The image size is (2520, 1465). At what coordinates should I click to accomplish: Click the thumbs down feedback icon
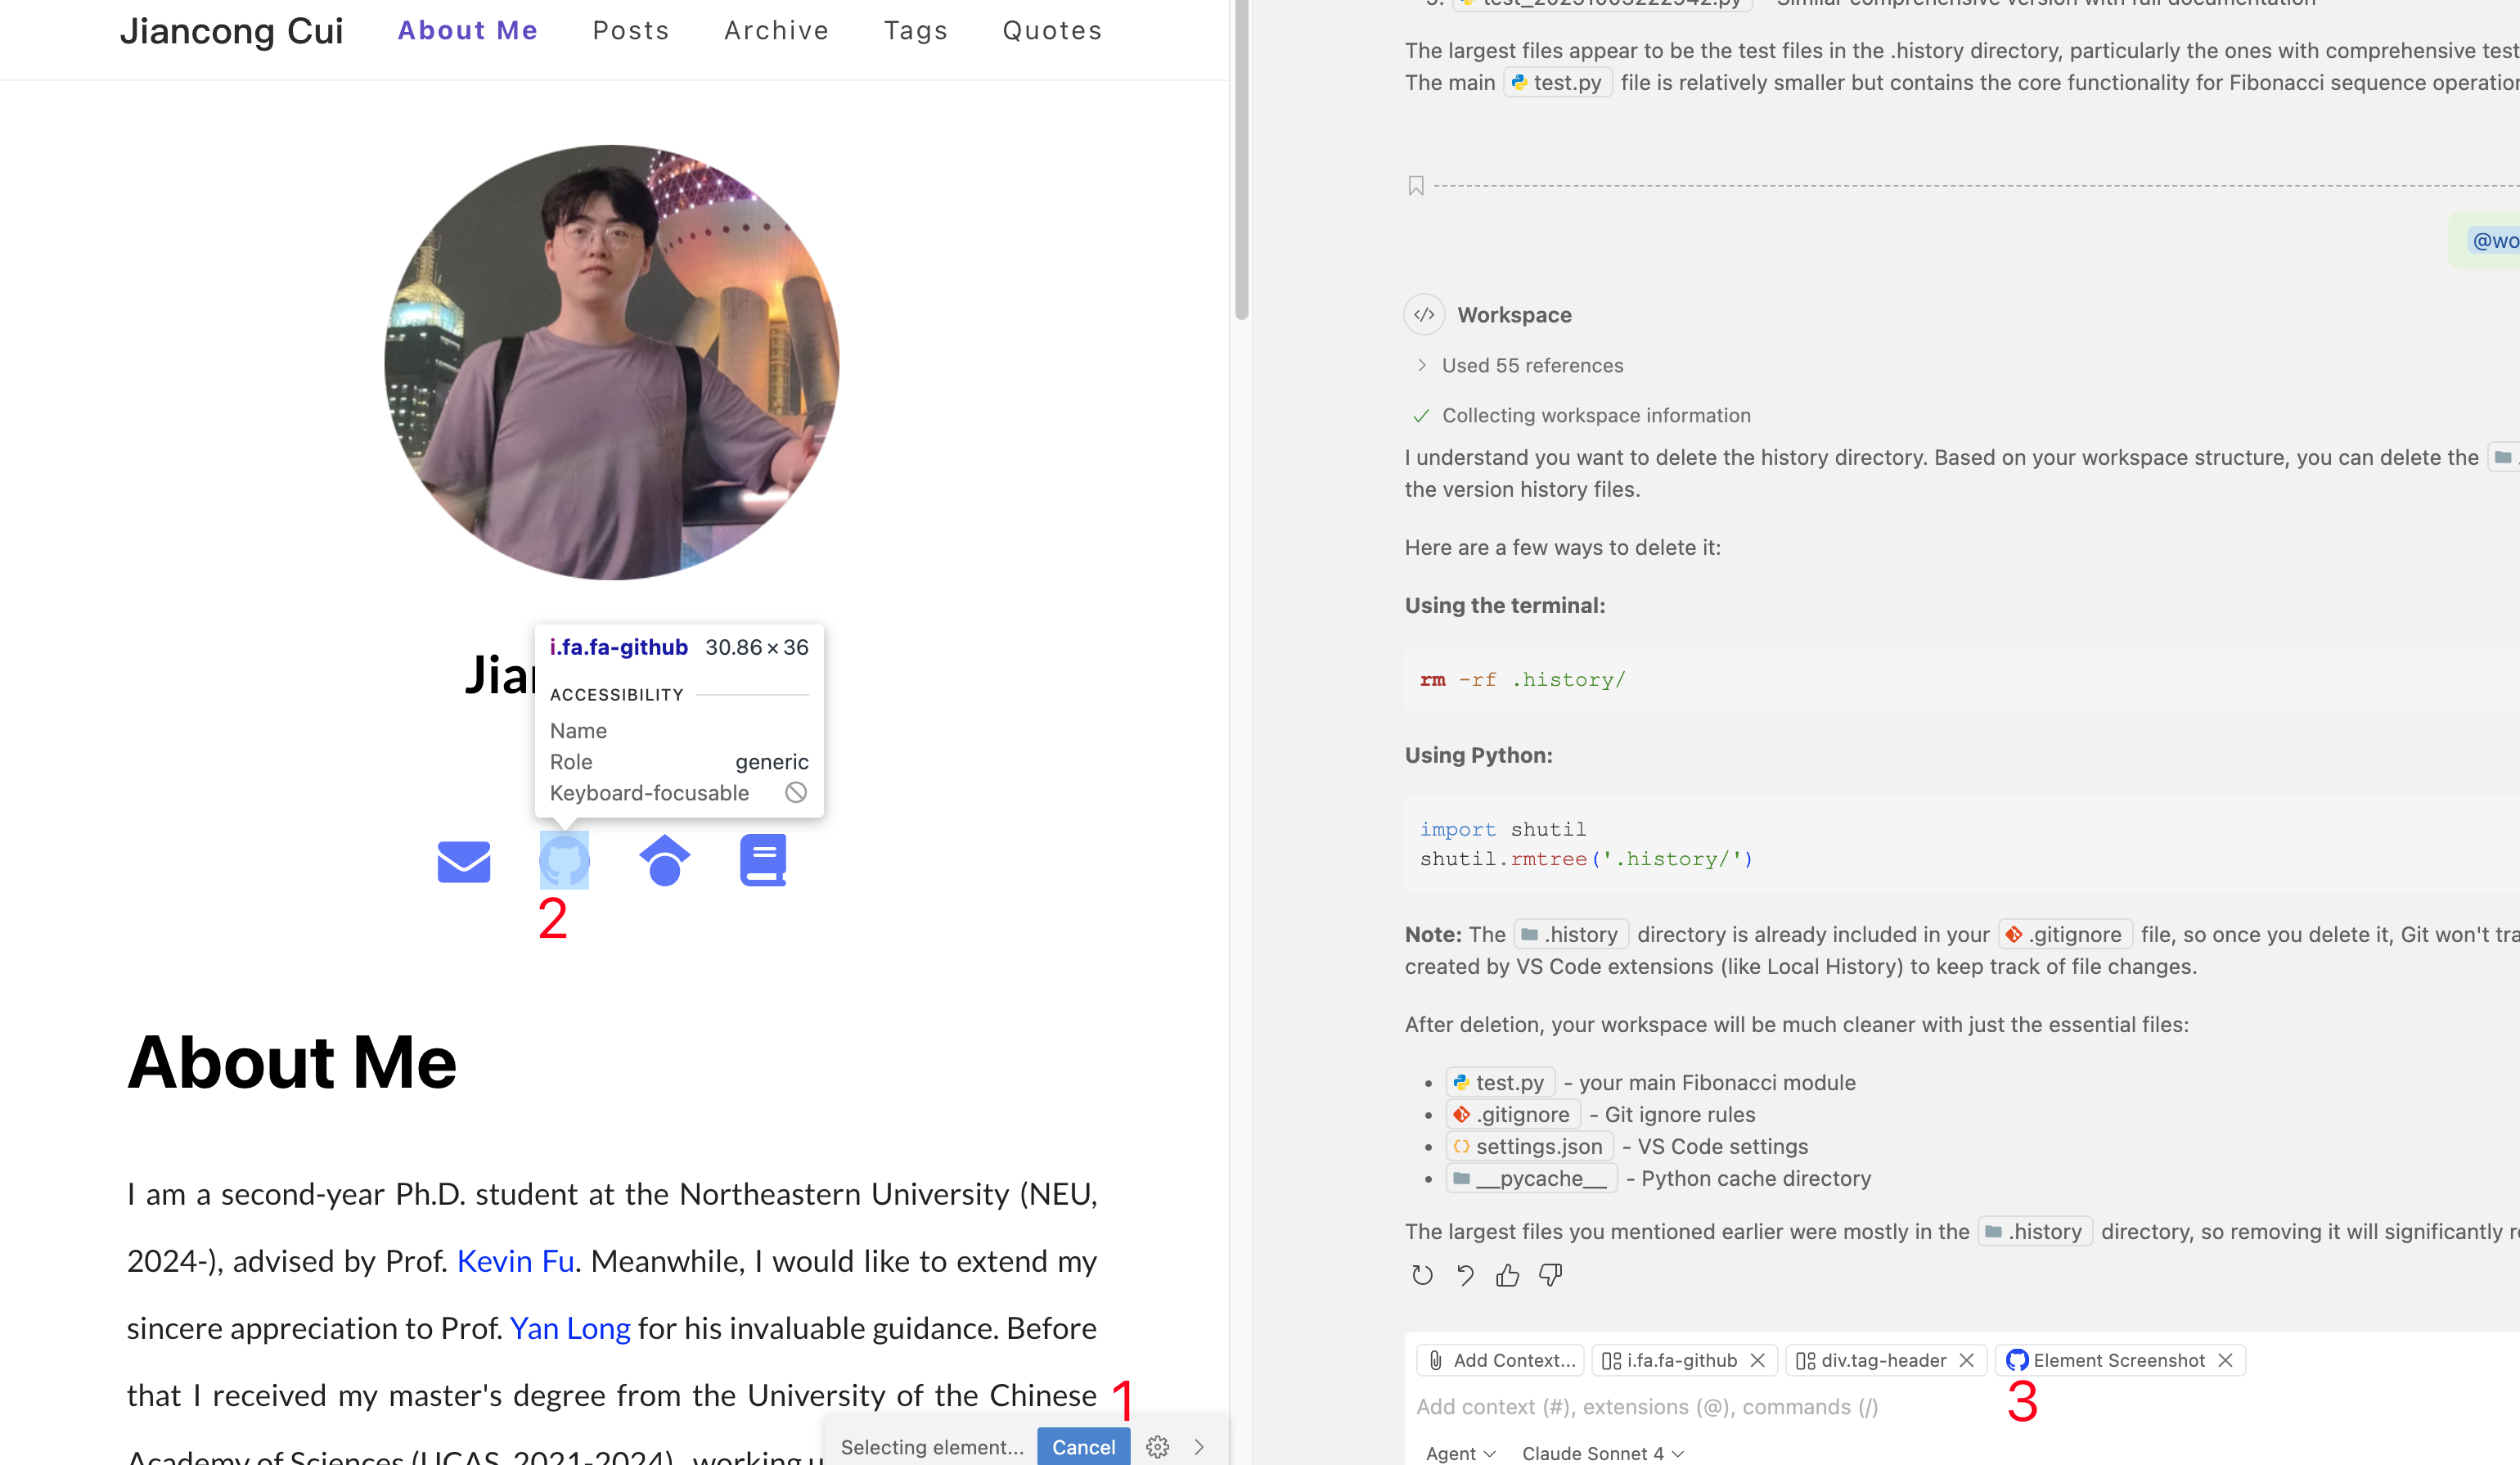pos(1550,1275)
